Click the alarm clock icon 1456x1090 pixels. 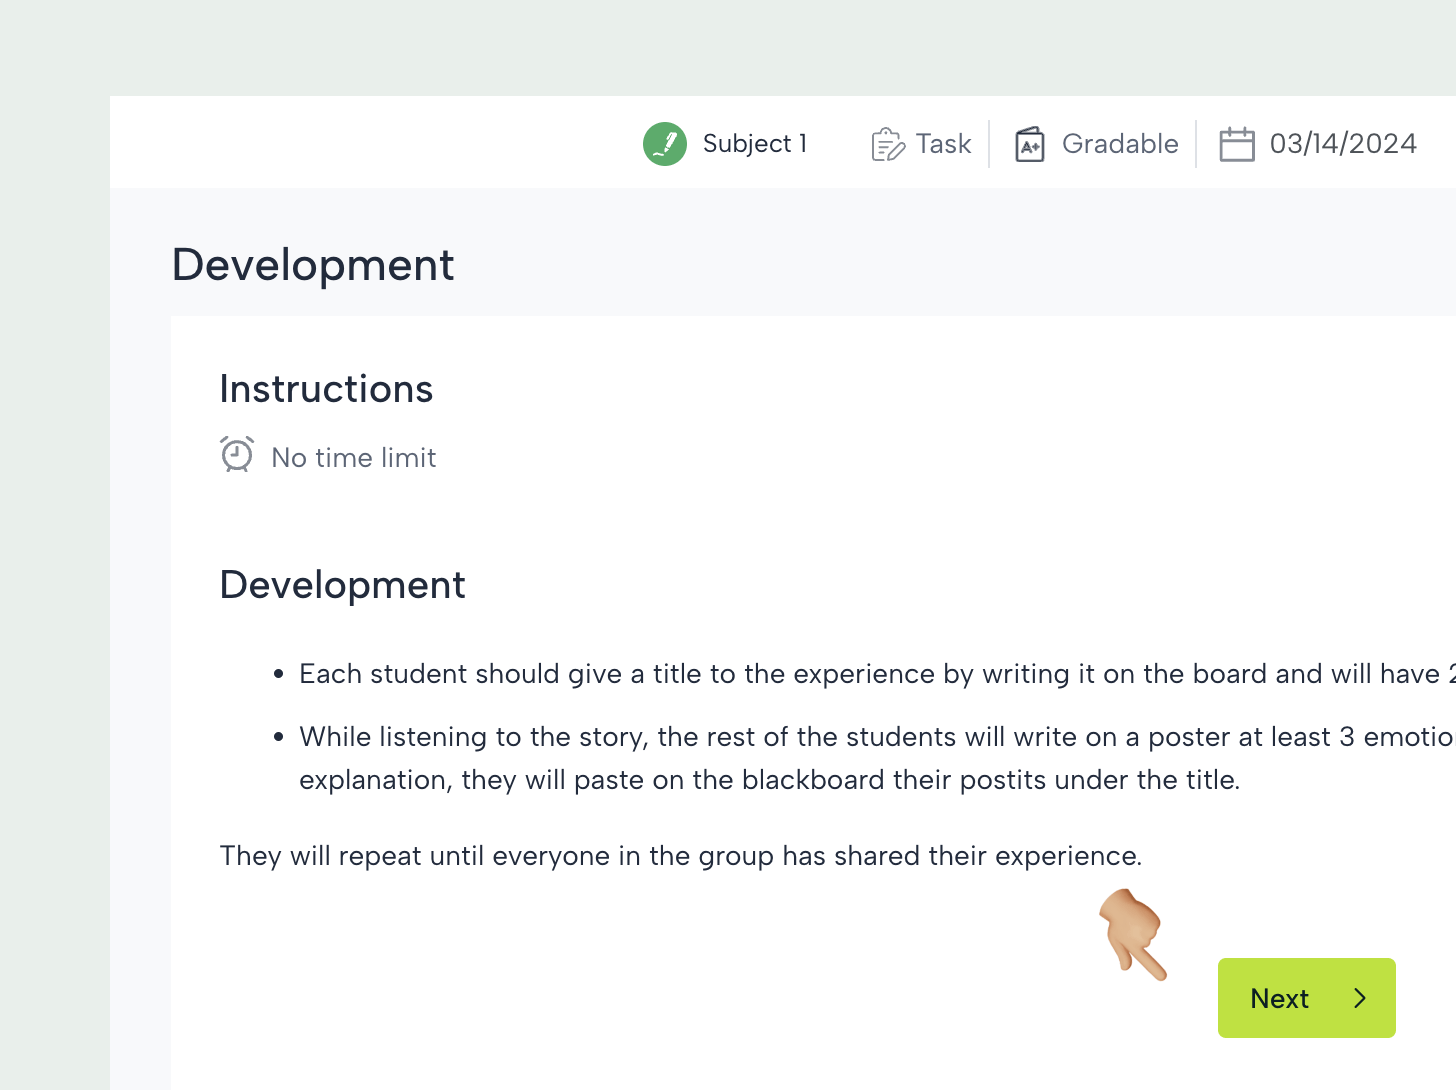point(237,455)
